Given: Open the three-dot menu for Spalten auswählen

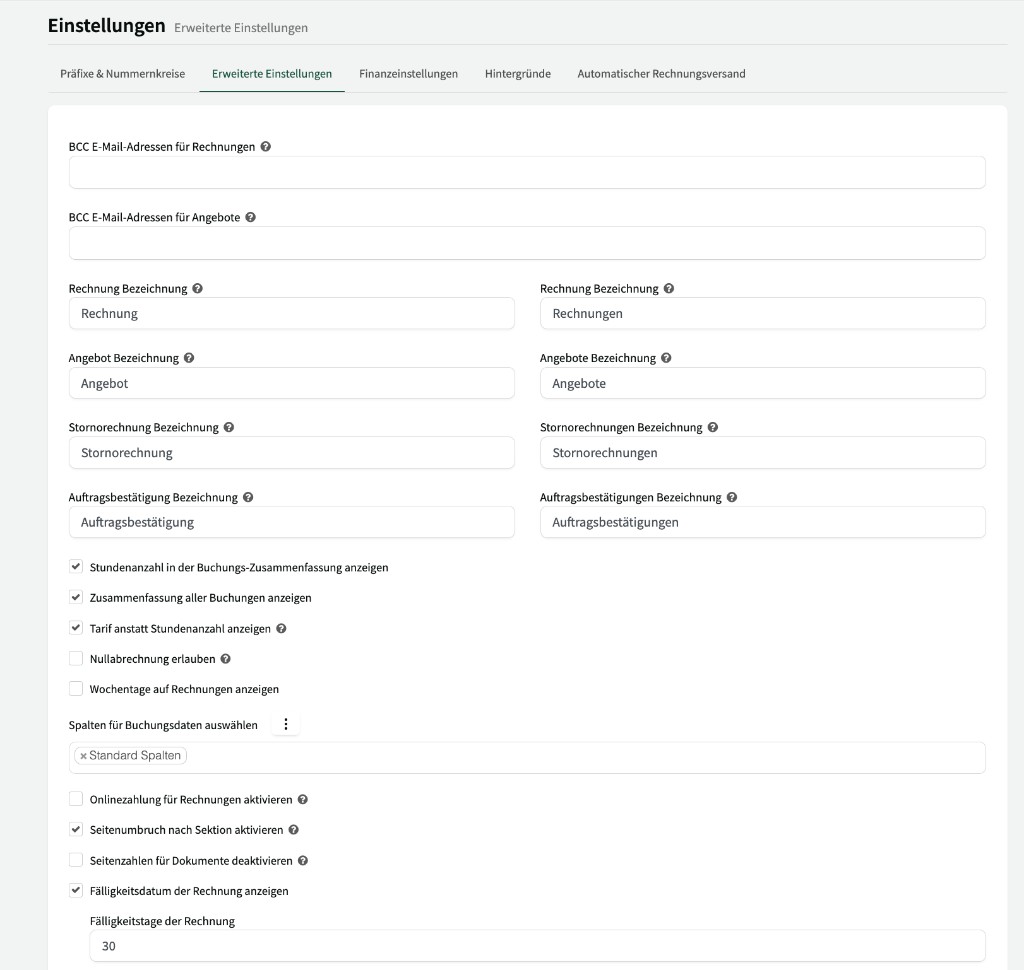Looking at the screenshot, I should [x=286, y=723].
